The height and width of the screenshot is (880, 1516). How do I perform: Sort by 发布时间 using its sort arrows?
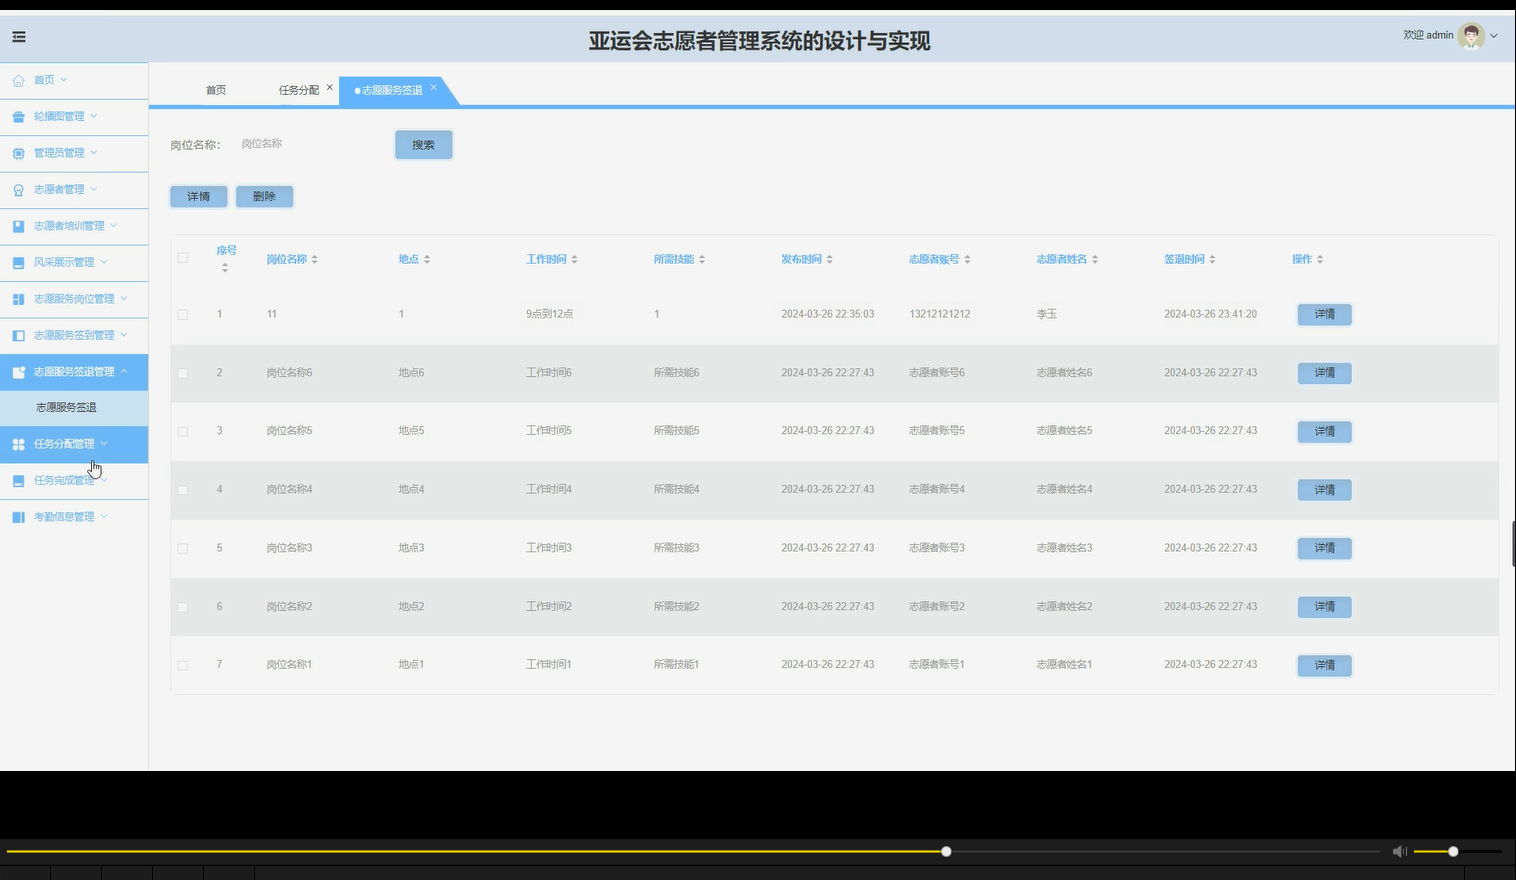829,259
